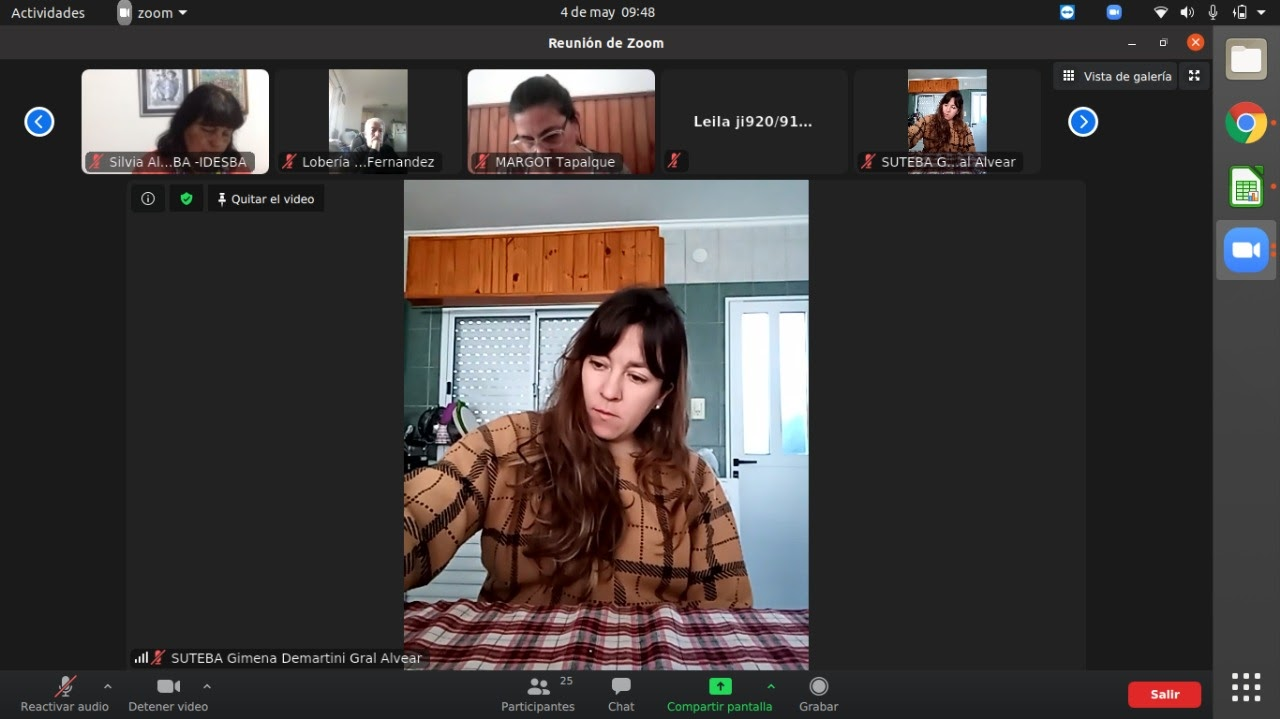Open the Chat panel
This screenshot has width=1280, height=719.
[621, 693]
